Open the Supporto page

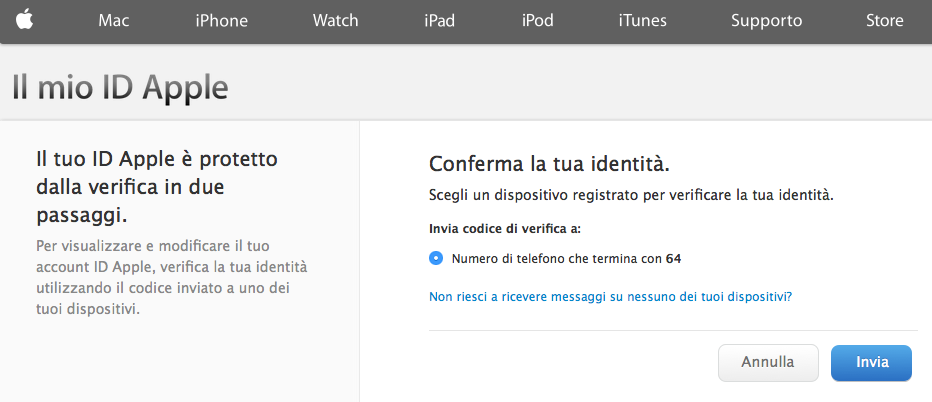pyautogui.click(x=766, y=21)
